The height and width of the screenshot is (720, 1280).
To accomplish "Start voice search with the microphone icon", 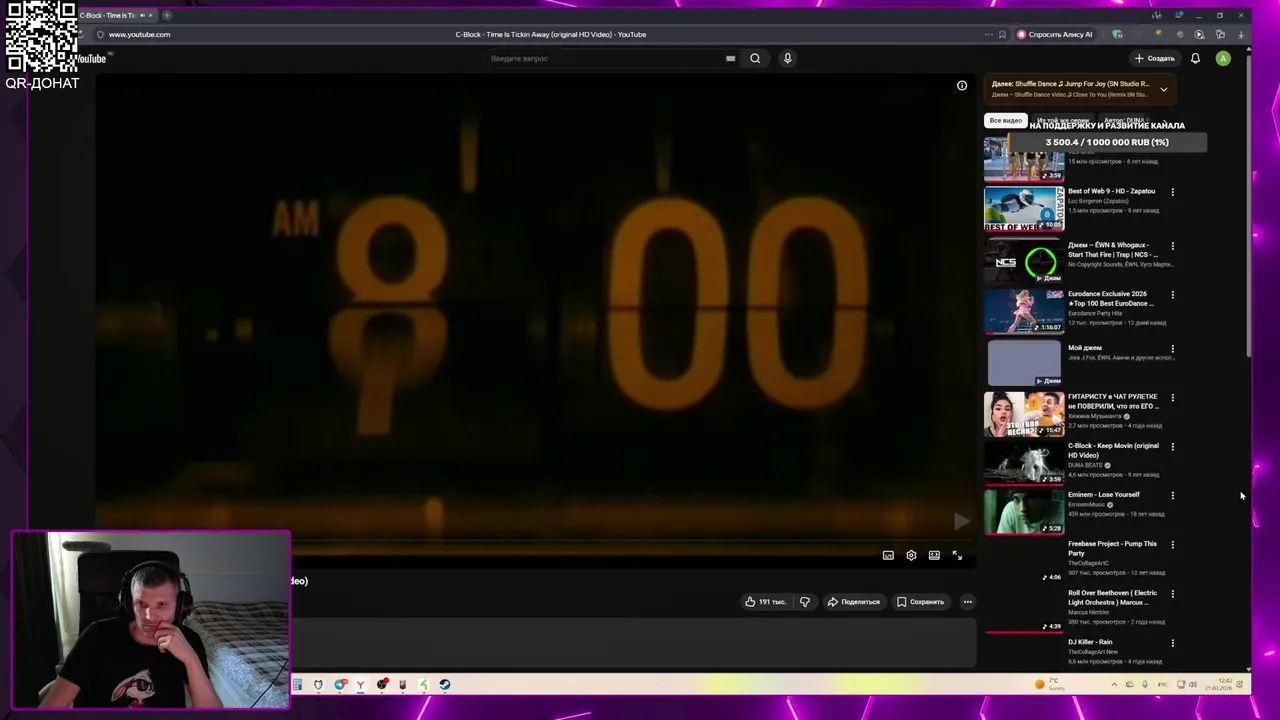I will [787, 58].
